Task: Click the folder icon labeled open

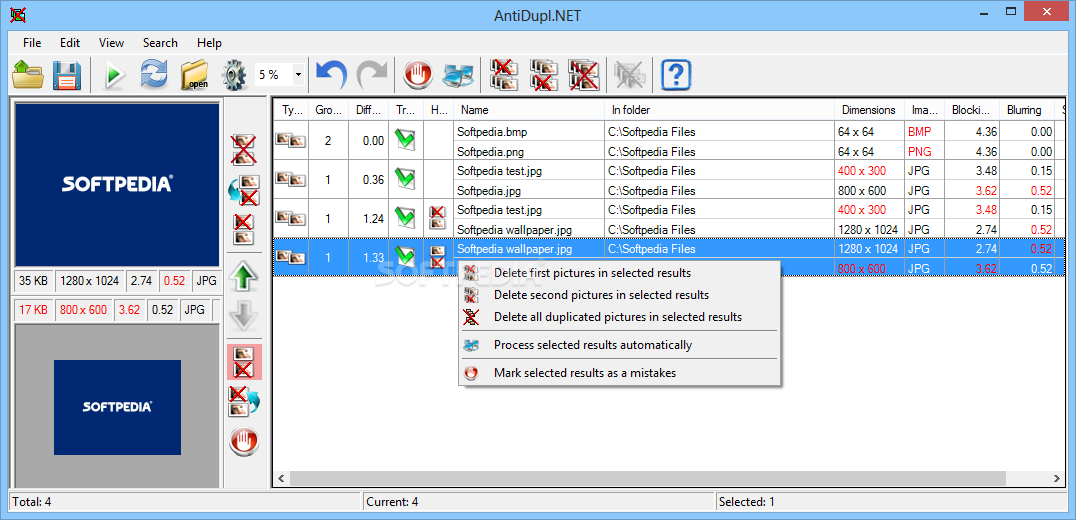Action: coord(194,74)
